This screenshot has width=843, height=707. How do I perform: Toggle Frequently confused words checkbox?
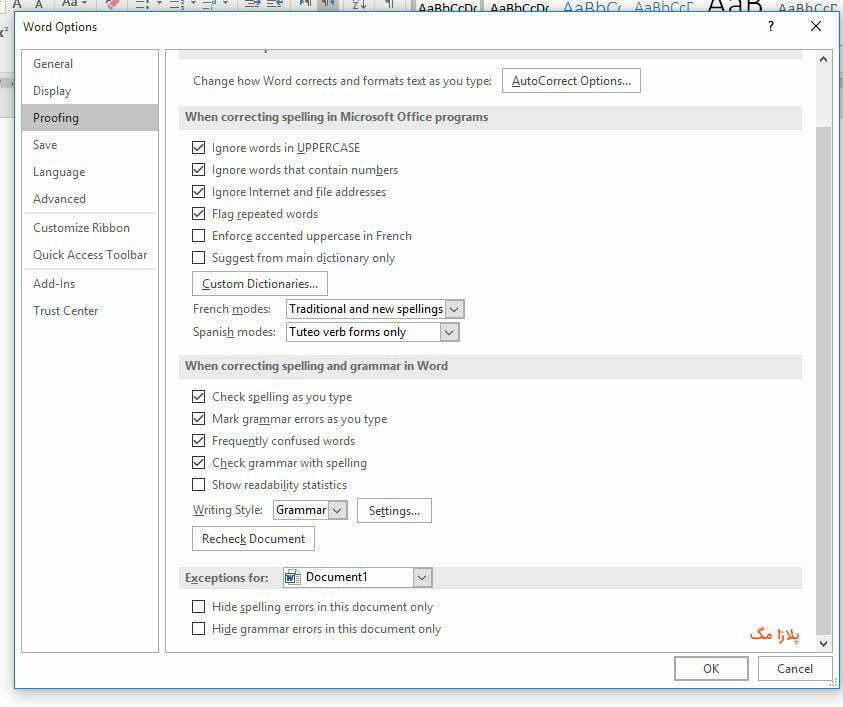coord(198,441)
